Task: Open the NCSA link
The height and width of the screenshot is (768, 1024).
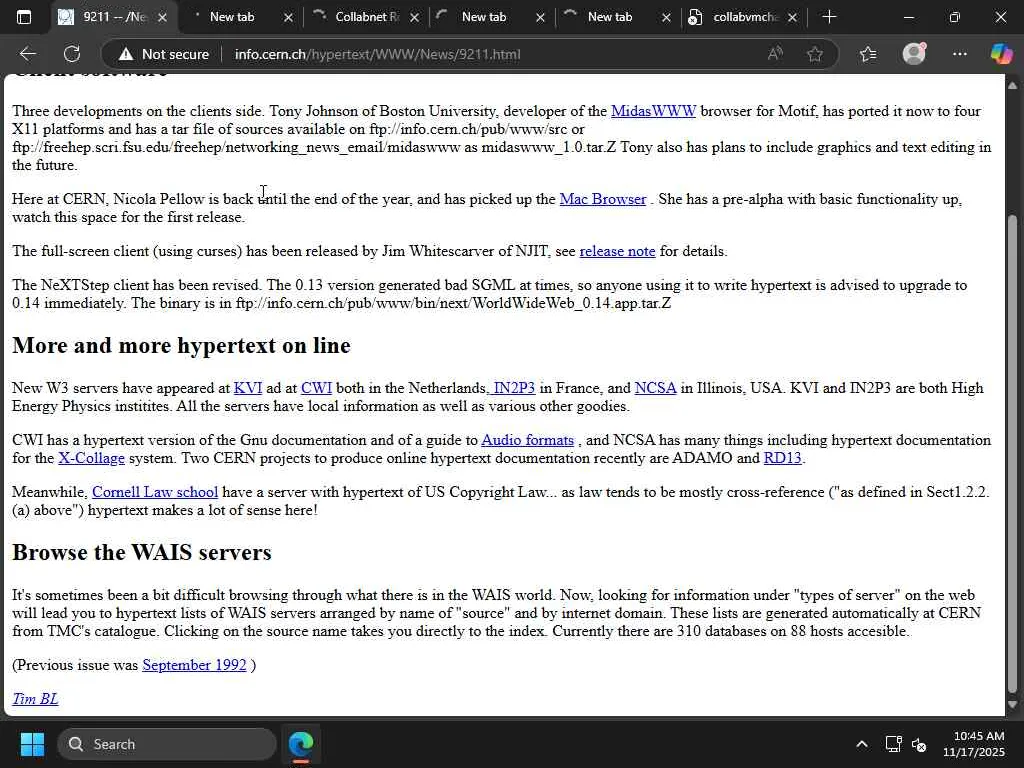Action: (x=655, y=388)
